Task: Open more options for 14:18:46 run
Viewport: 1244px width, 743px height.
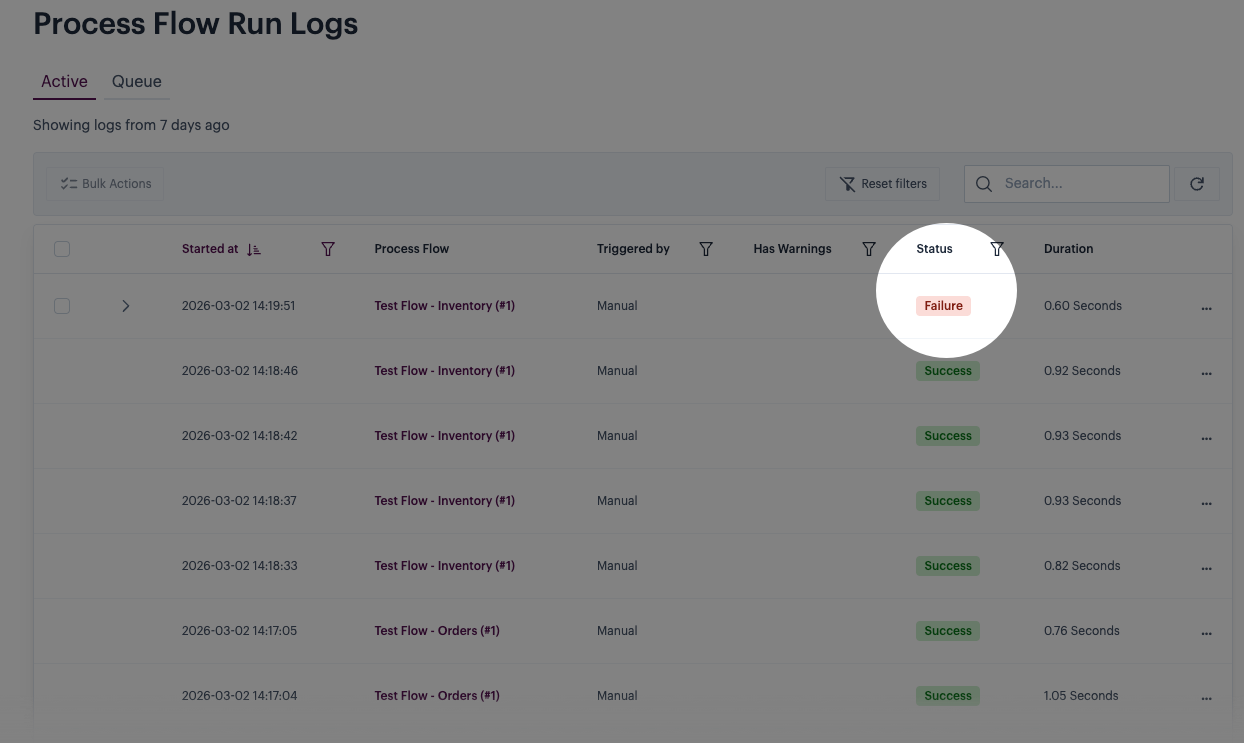Action: pyautogui.click(x=1206, y=372)
